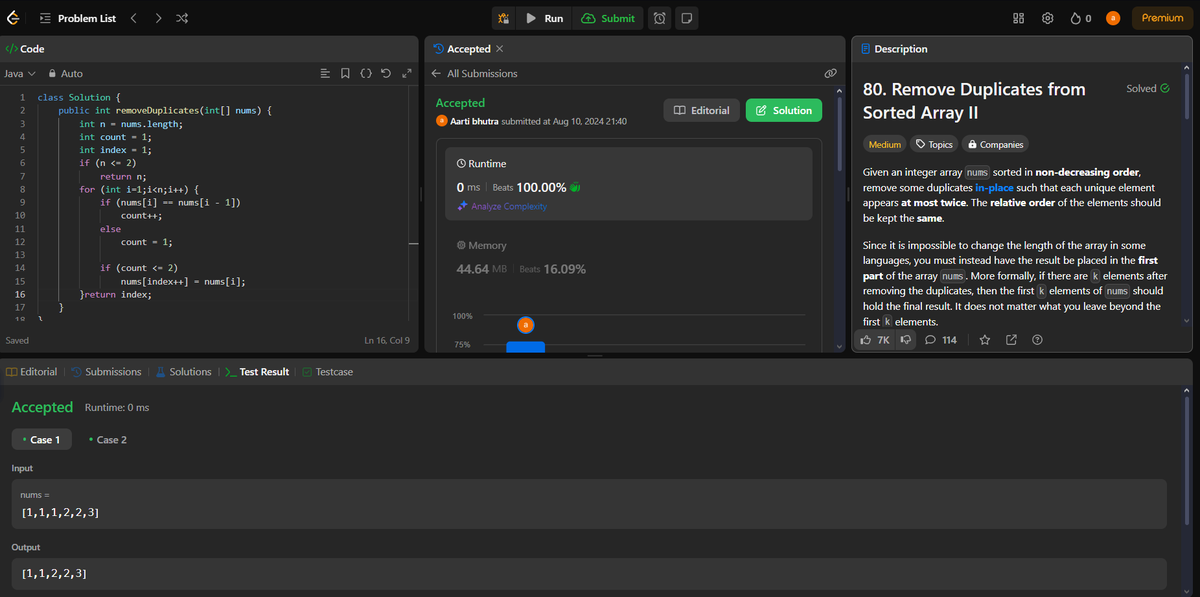Click the Ln 16, Col 9 status
1200x597 pixels.
point(388,341)
